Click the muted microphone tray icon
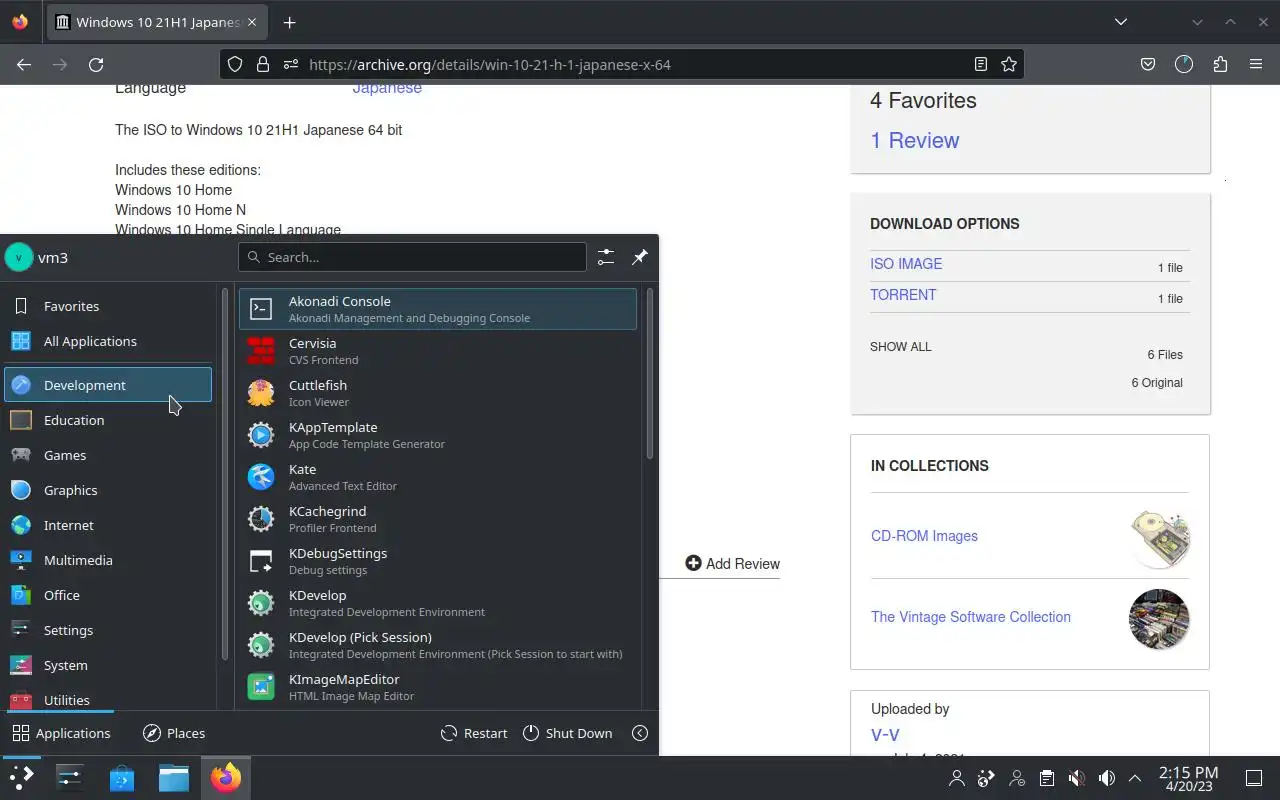1280x800 pixels. pyautogui.click(x=1076, y=778)
